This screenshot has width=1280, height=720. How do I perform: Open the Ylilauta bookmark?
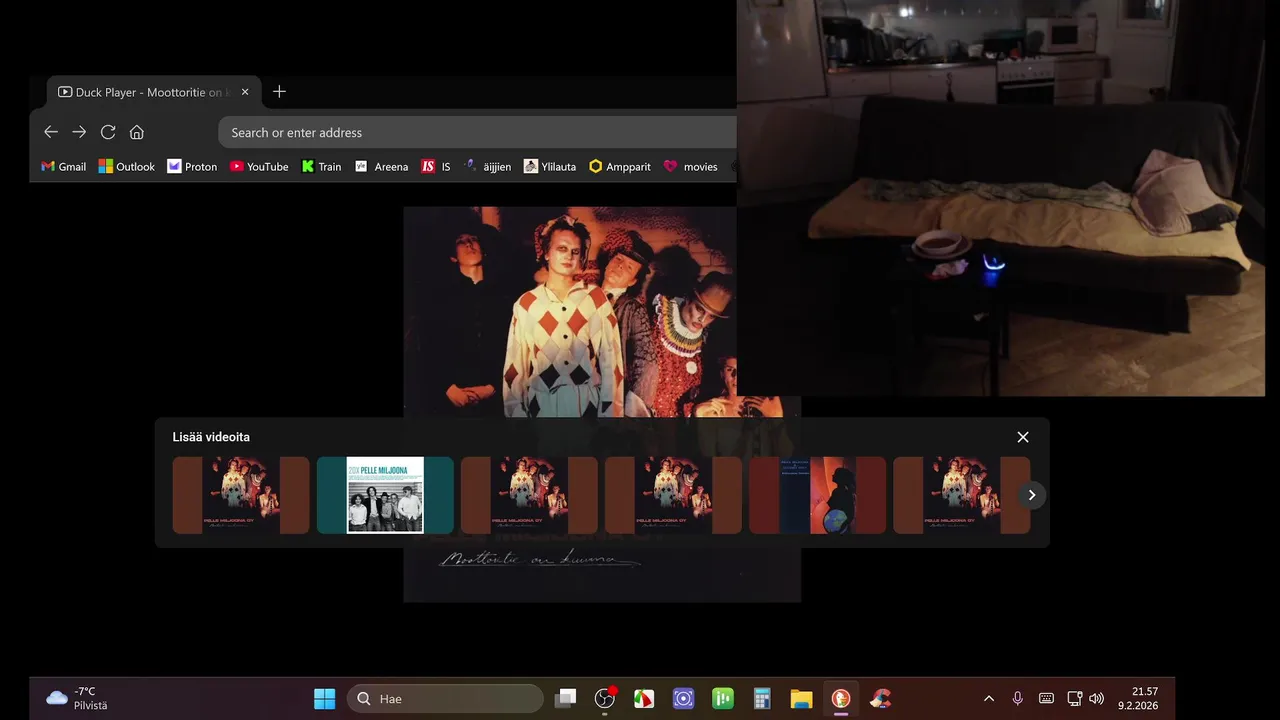coord(550,167)
